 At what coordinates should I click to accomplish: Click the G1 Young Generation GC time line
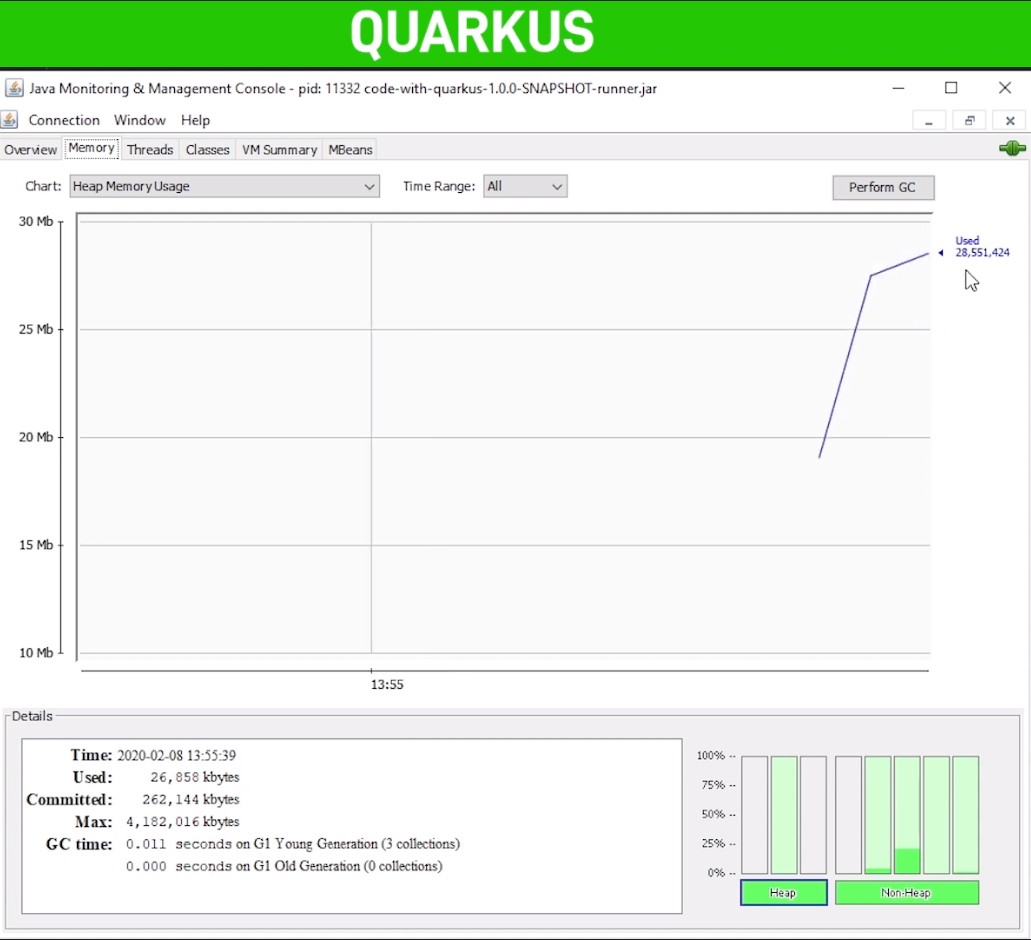293,844
